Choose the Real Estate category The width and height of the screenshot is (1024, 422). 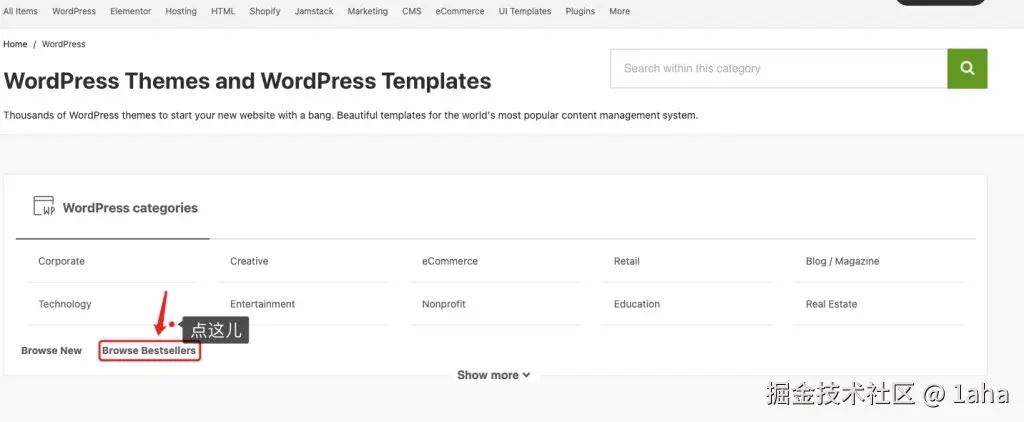(x=831, y=304)
